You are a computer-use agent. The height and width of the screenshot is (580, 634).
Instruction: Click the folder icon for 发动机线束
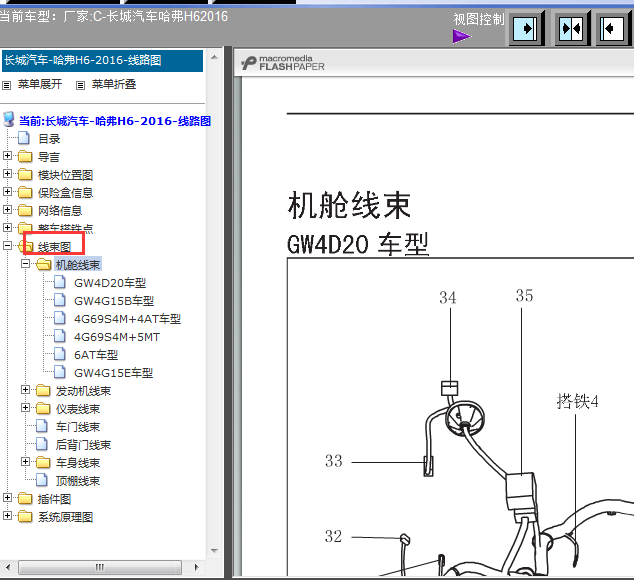tap(43, 391)
